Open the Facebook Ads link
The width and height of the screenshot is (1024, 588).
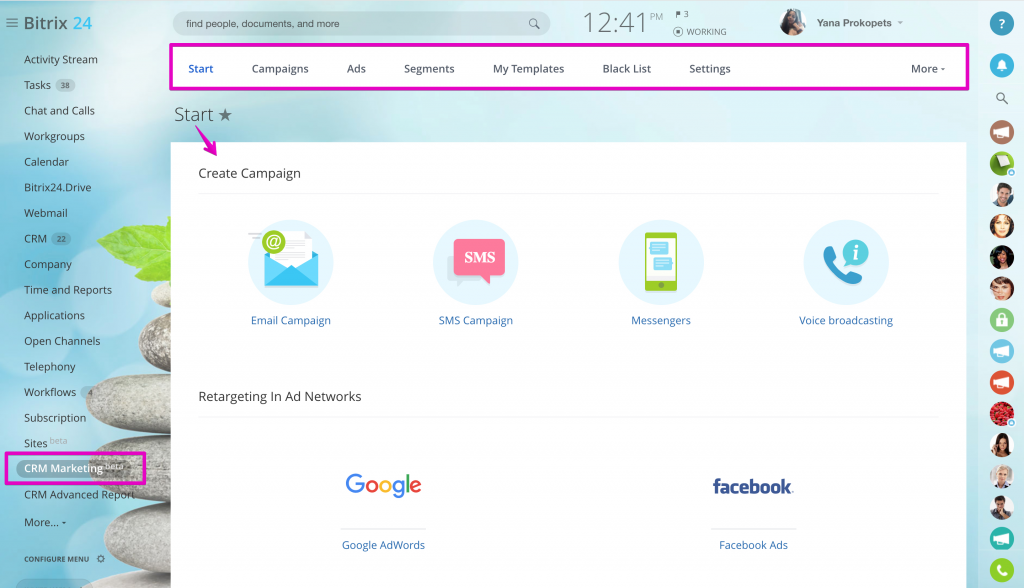pos(753,545)
